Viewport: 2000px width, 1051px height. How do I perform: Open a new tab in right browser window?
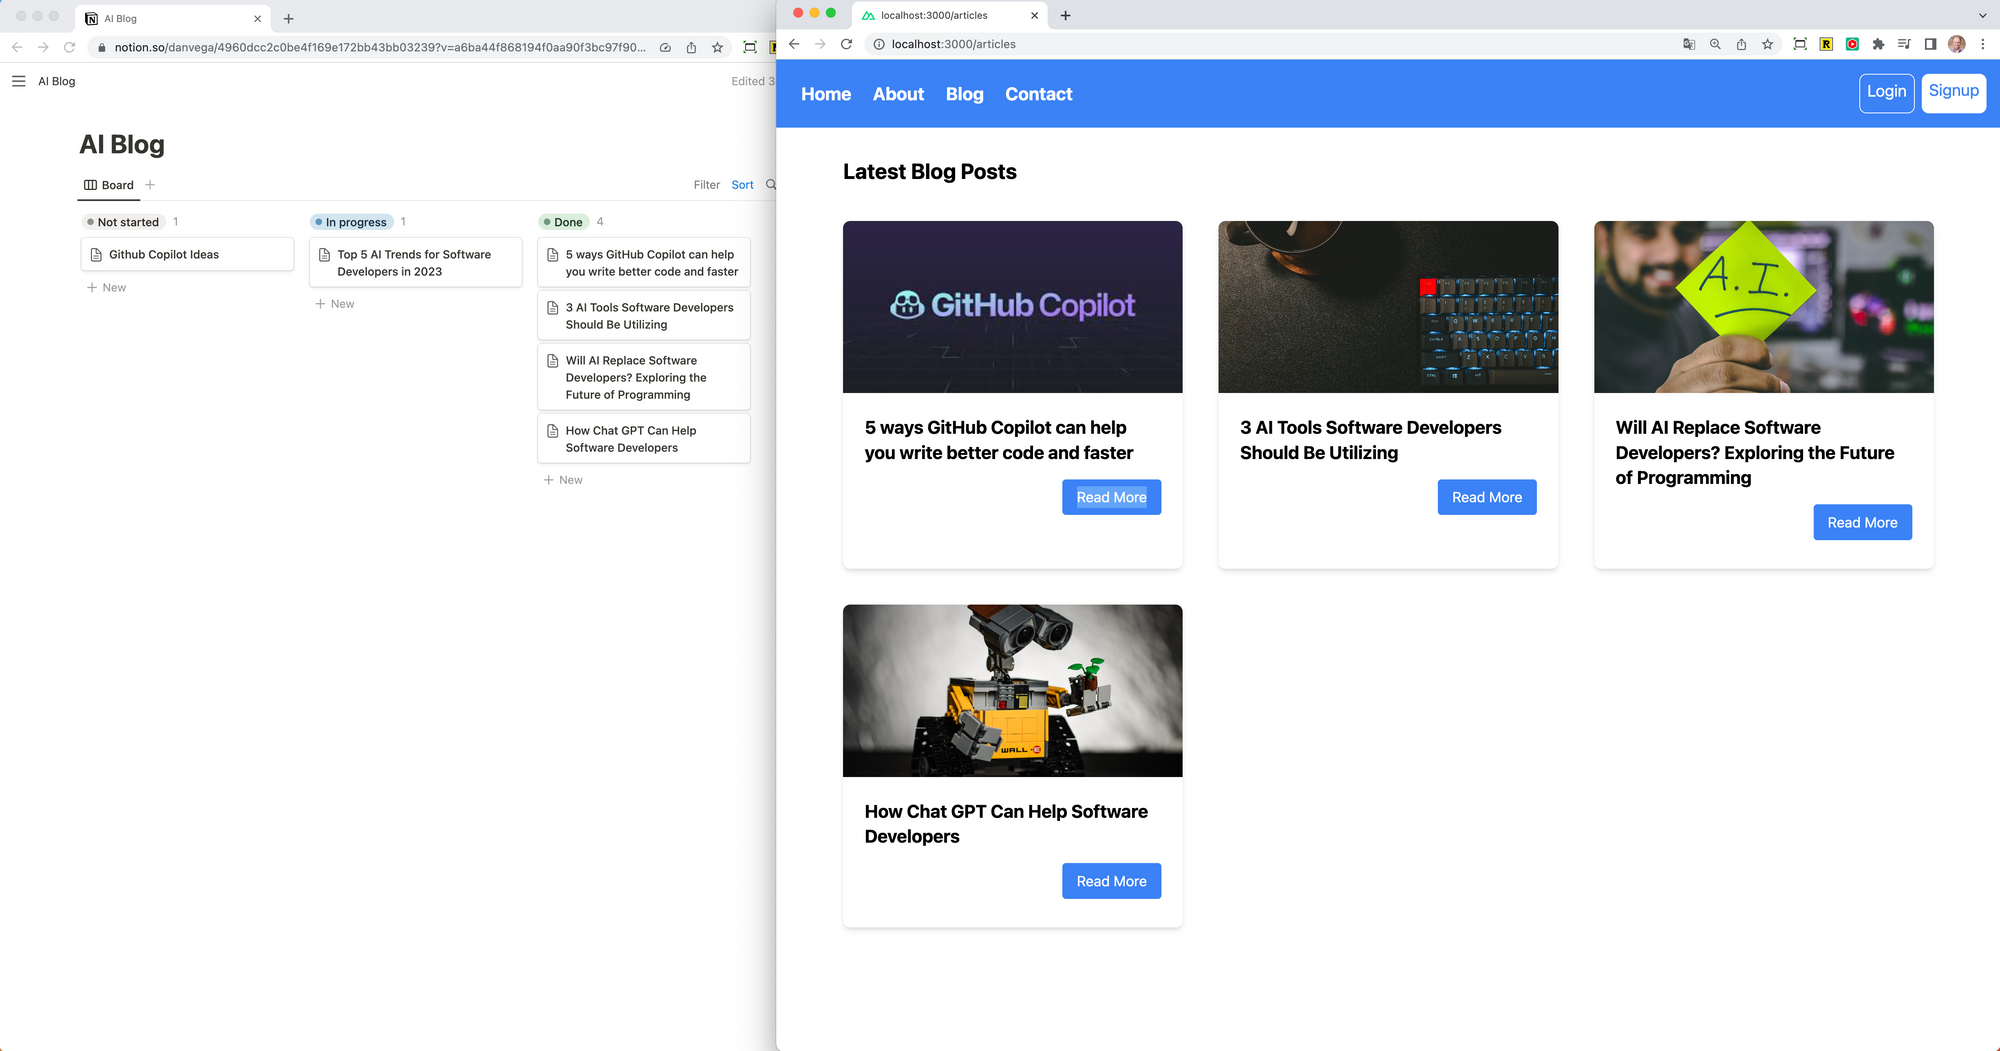pos(1065,15)
